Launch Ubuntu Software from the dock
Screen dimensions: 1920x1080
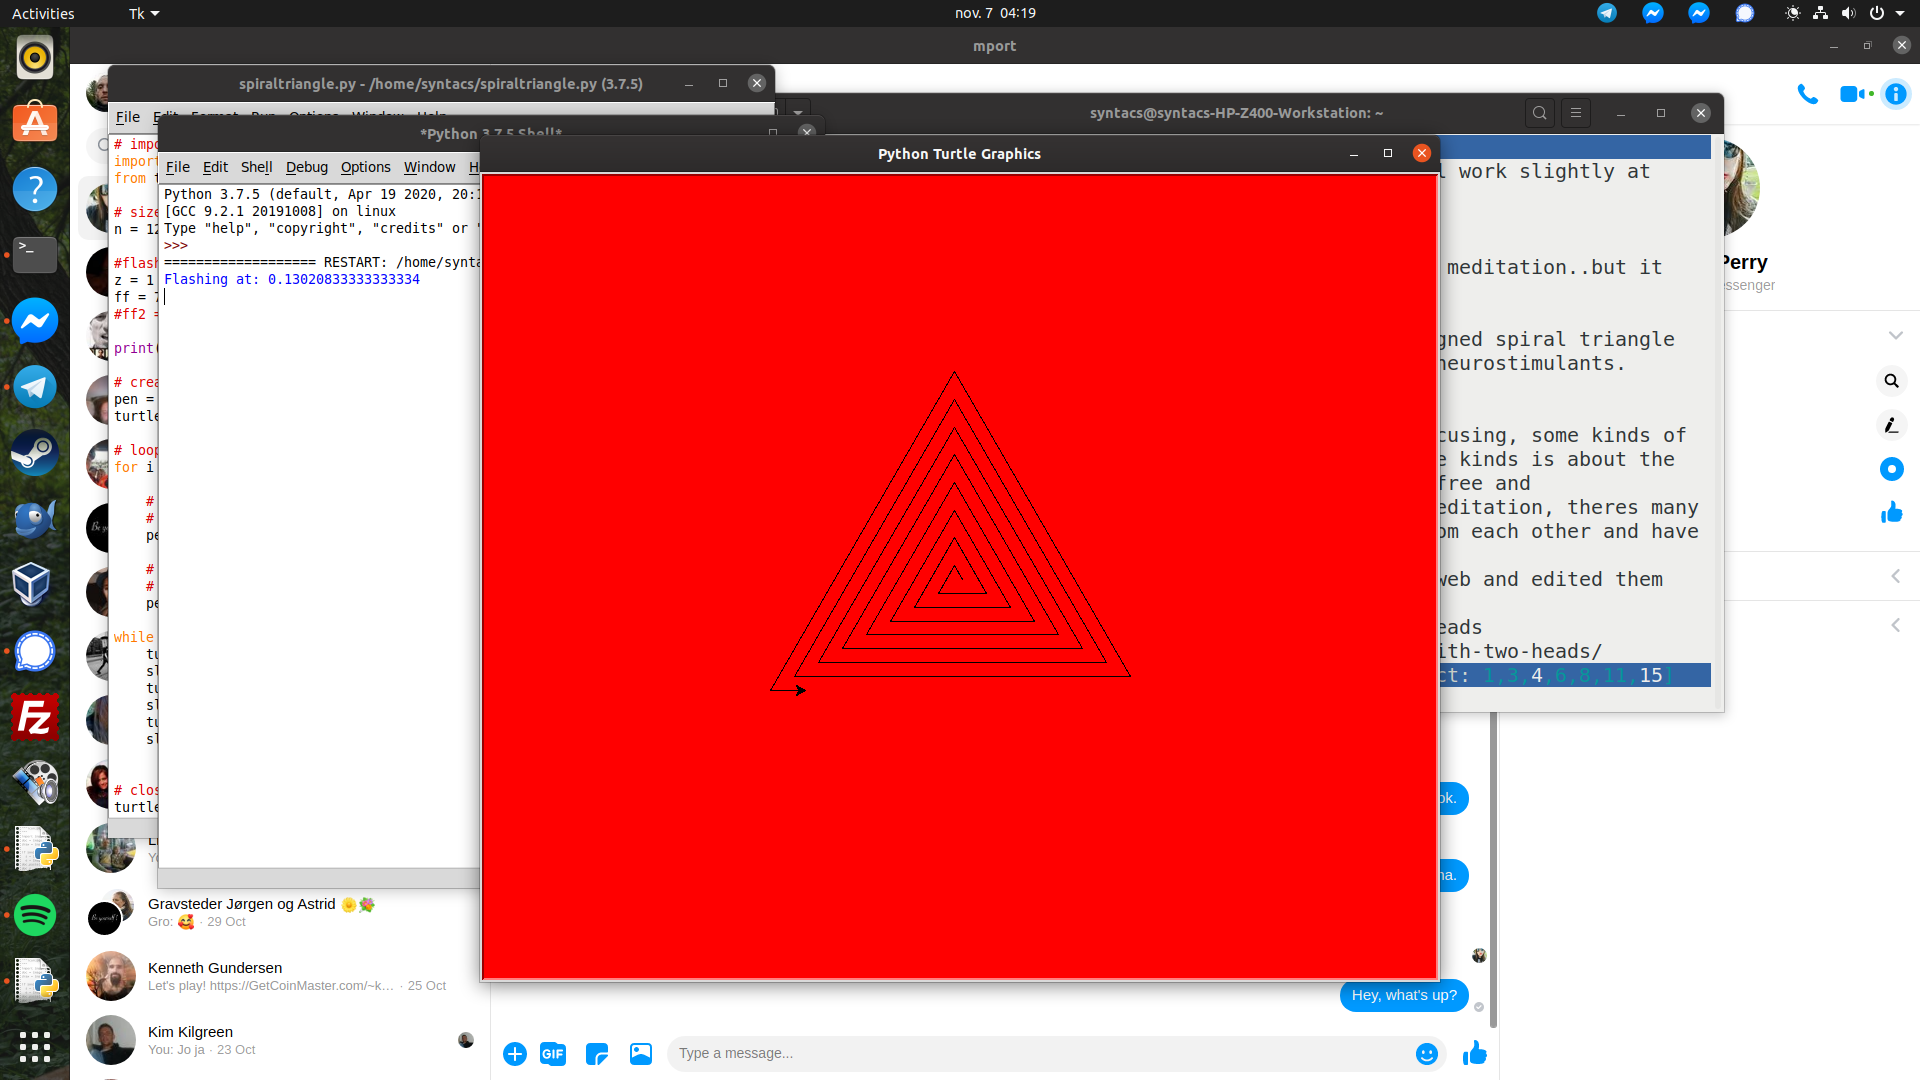pos(35,123)
